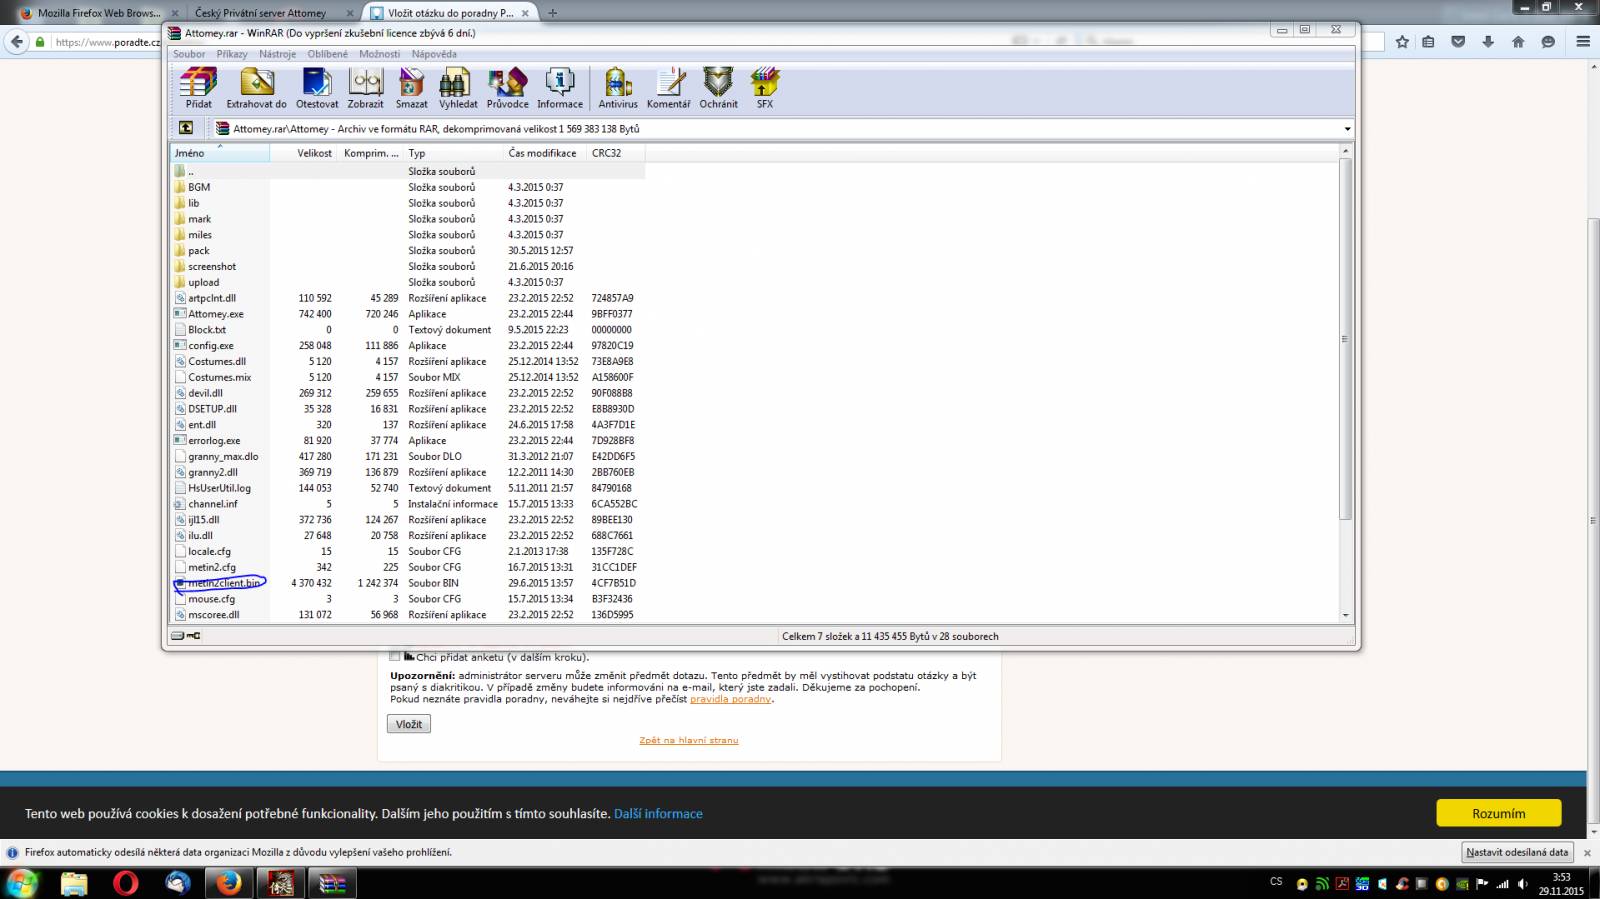Click the Vložit submit button
The height and width of the screenshot is (899, 1600).
pyautogui.click(x=409, y=724)
